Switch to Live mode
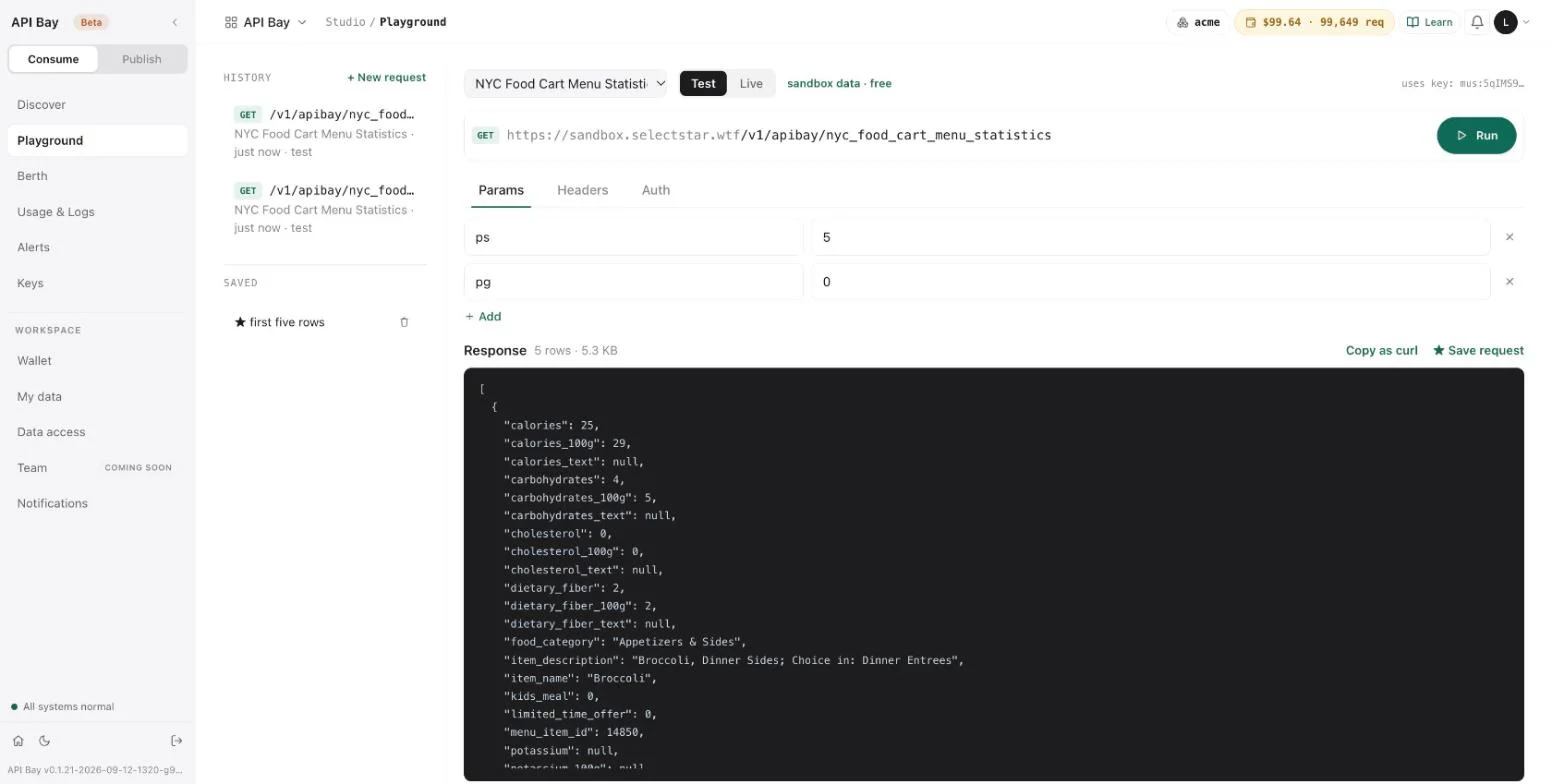The image size is (1552, 784). pos(751,83)
